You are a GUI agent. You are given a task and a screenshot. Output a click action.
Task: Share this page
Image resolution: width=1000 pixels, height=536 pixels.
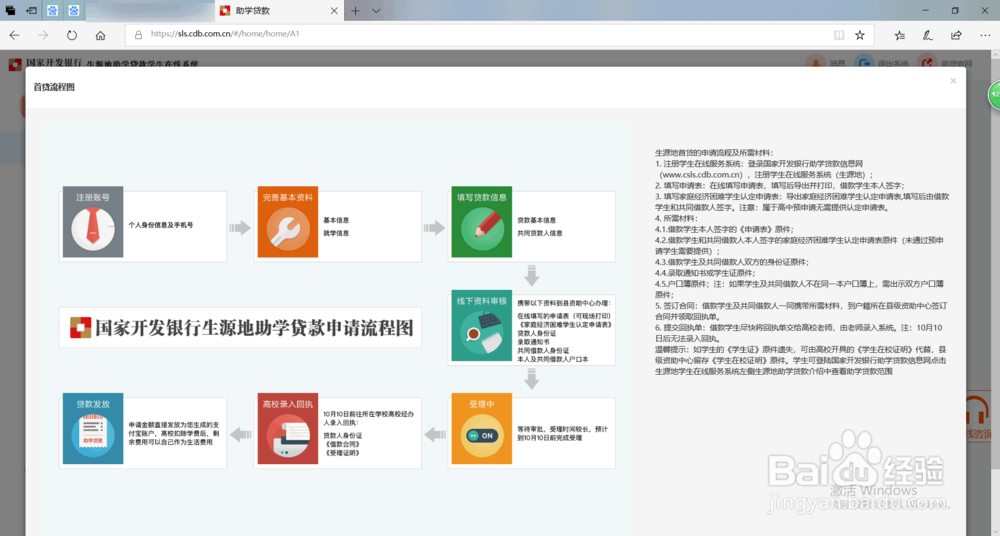click(x=956, y=35)
